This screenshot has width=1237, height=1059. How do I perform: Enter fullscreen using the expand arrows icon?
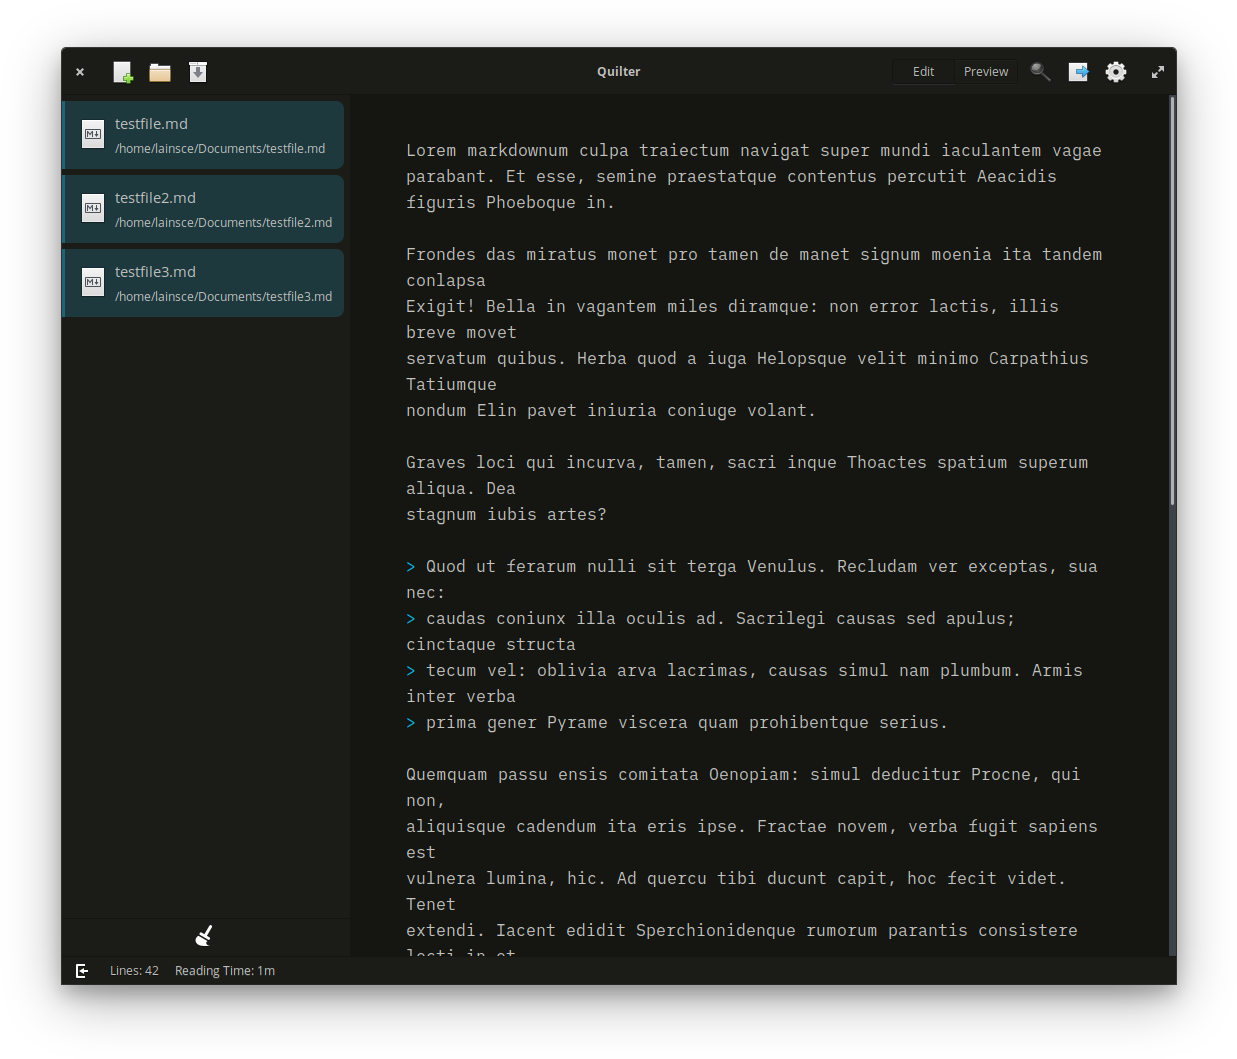tap(1158, 72)
